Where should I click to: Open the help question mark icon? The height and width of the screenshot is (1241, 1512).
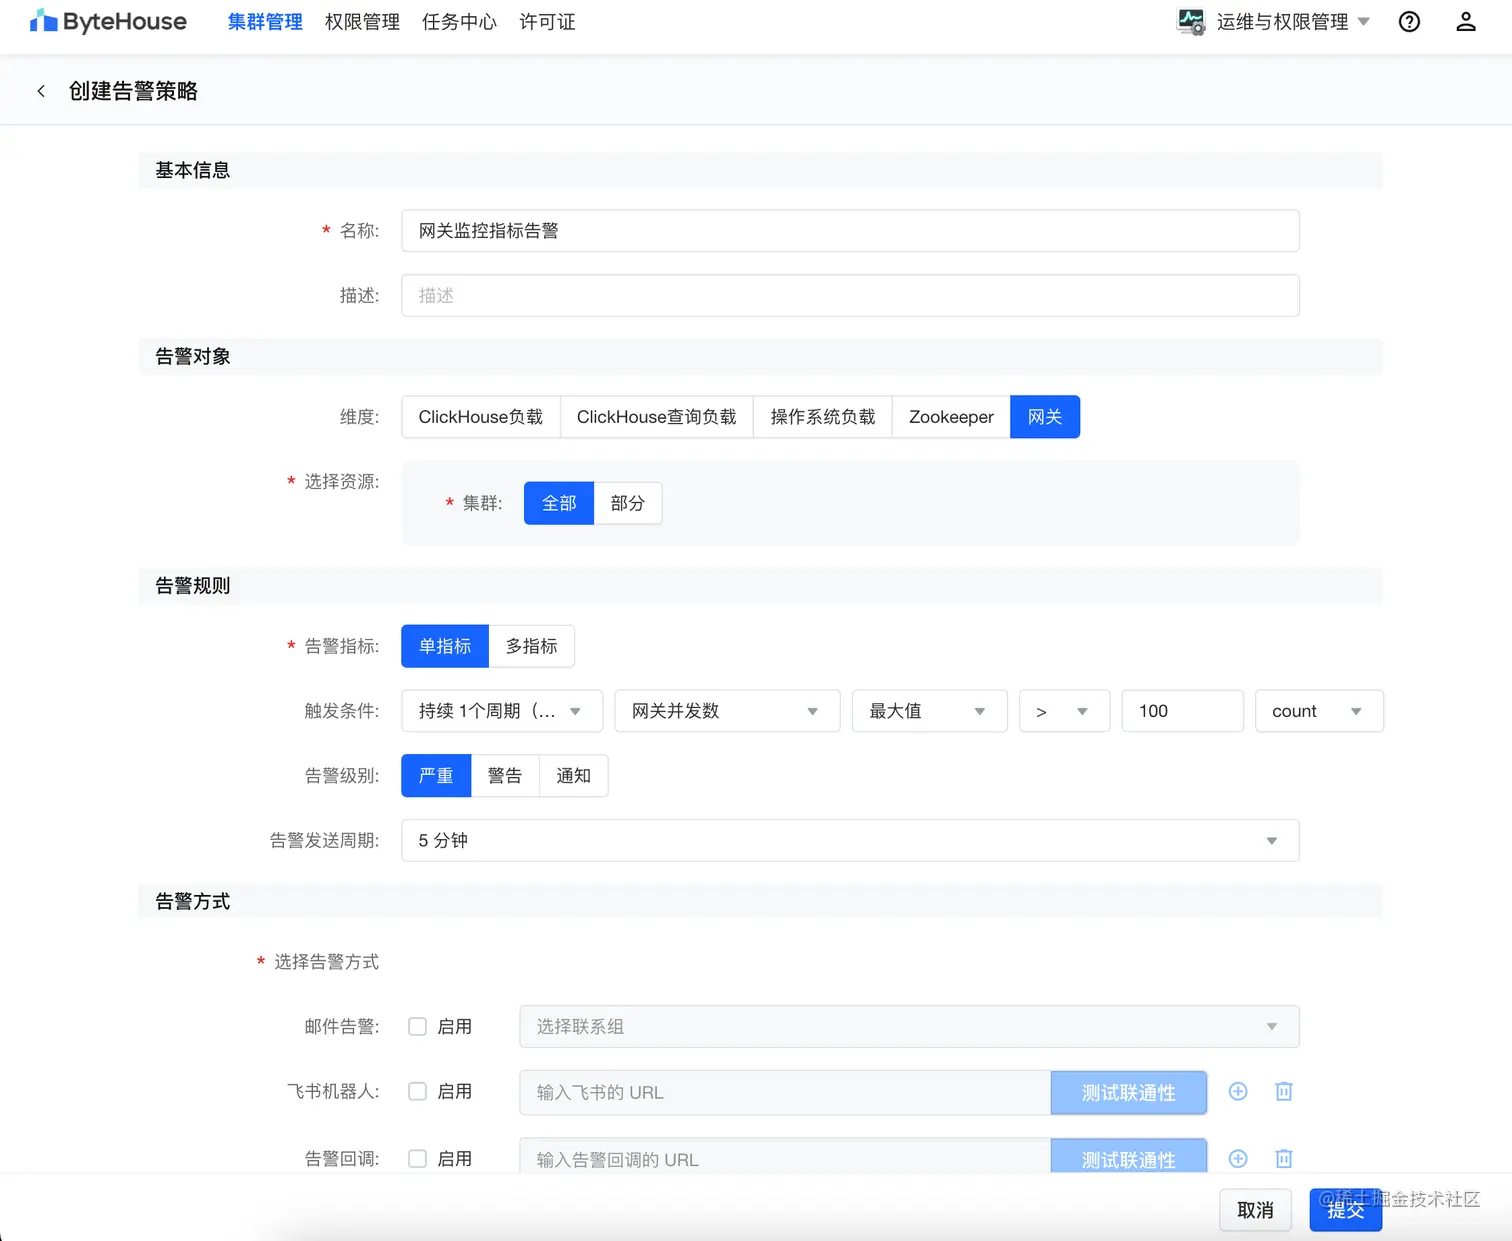click(x=1409, y=21)
